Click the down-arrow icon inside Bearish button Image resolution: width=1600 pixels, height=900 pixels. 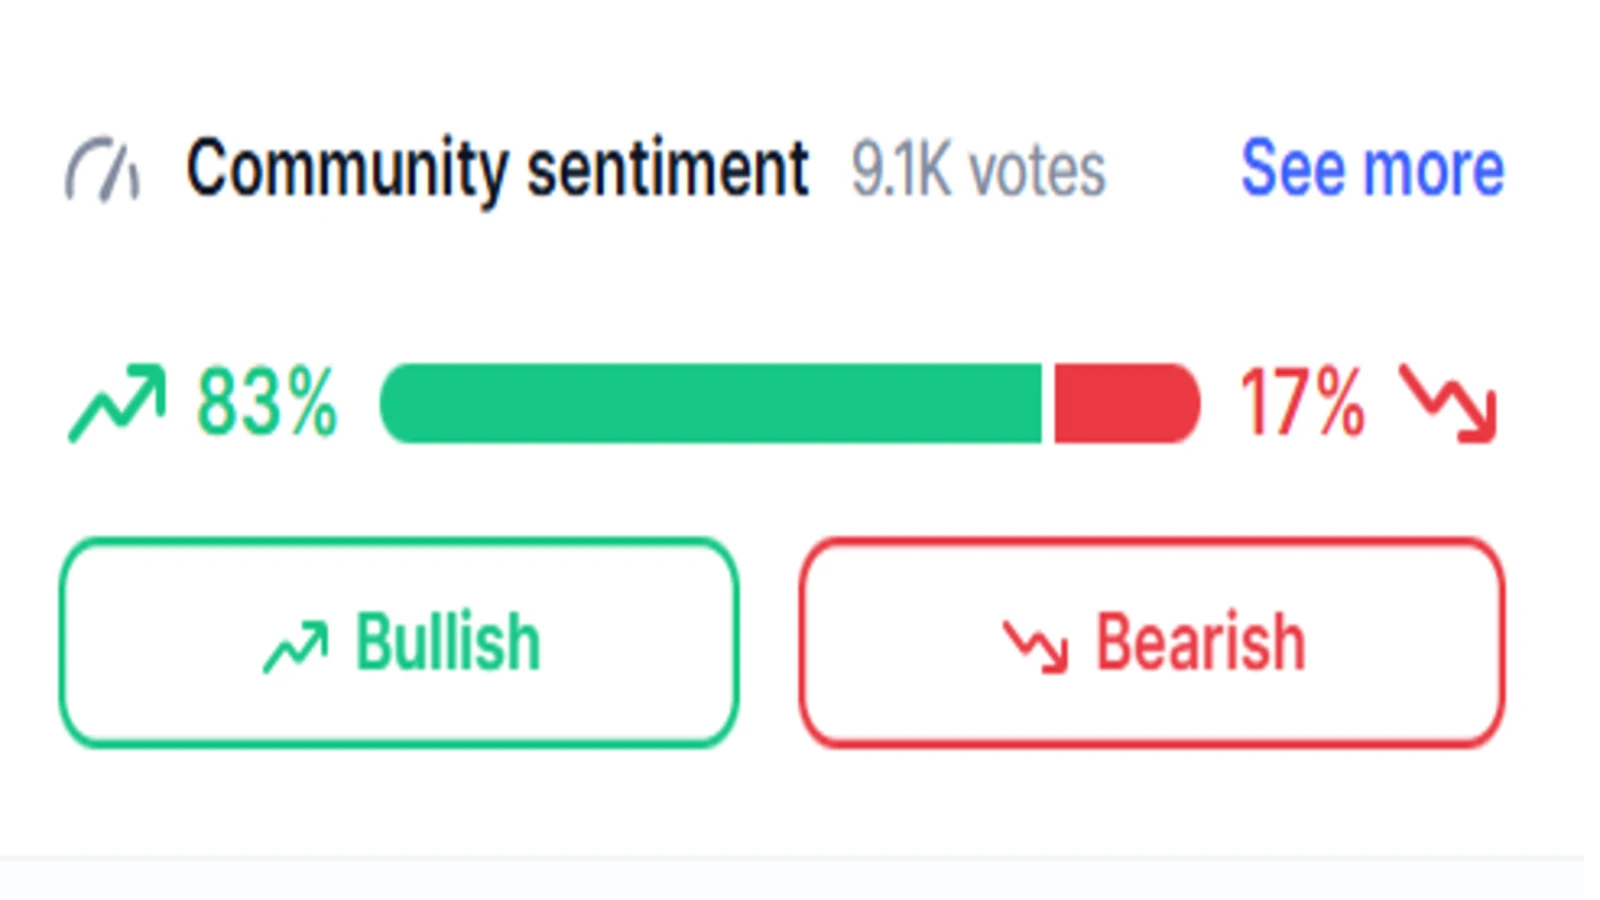[1036, 647]
